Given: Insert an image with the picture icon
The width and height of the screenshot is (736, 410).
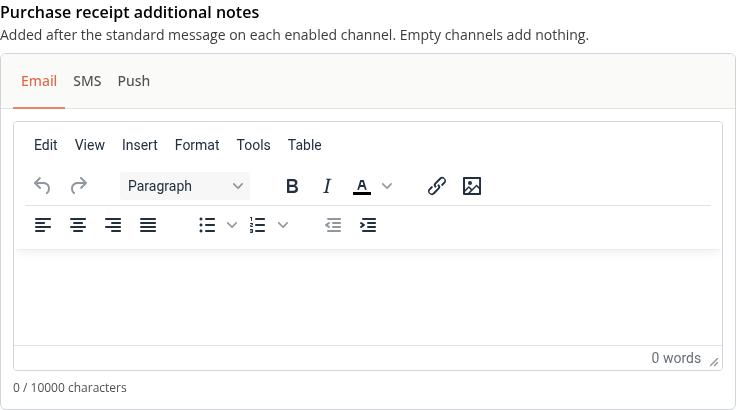Looking at the screenshot, I should (x=472, y=186).
